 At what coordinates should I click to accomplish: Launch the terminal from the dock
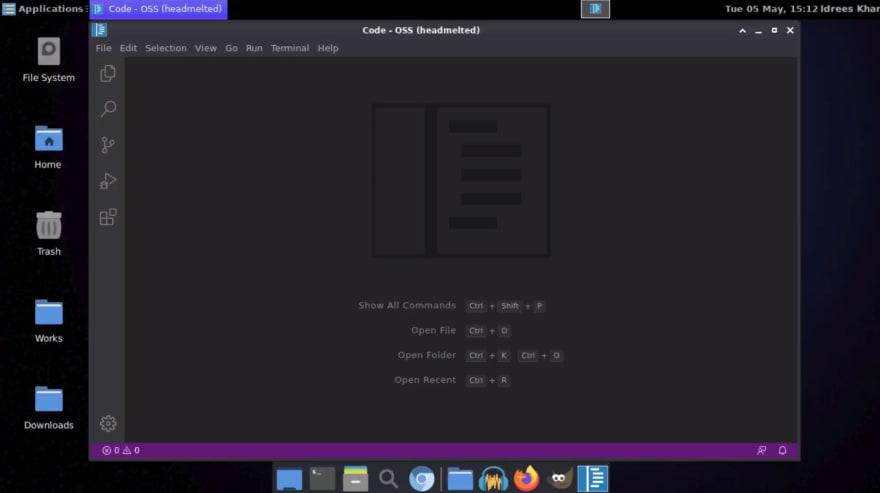click(322, 479)
